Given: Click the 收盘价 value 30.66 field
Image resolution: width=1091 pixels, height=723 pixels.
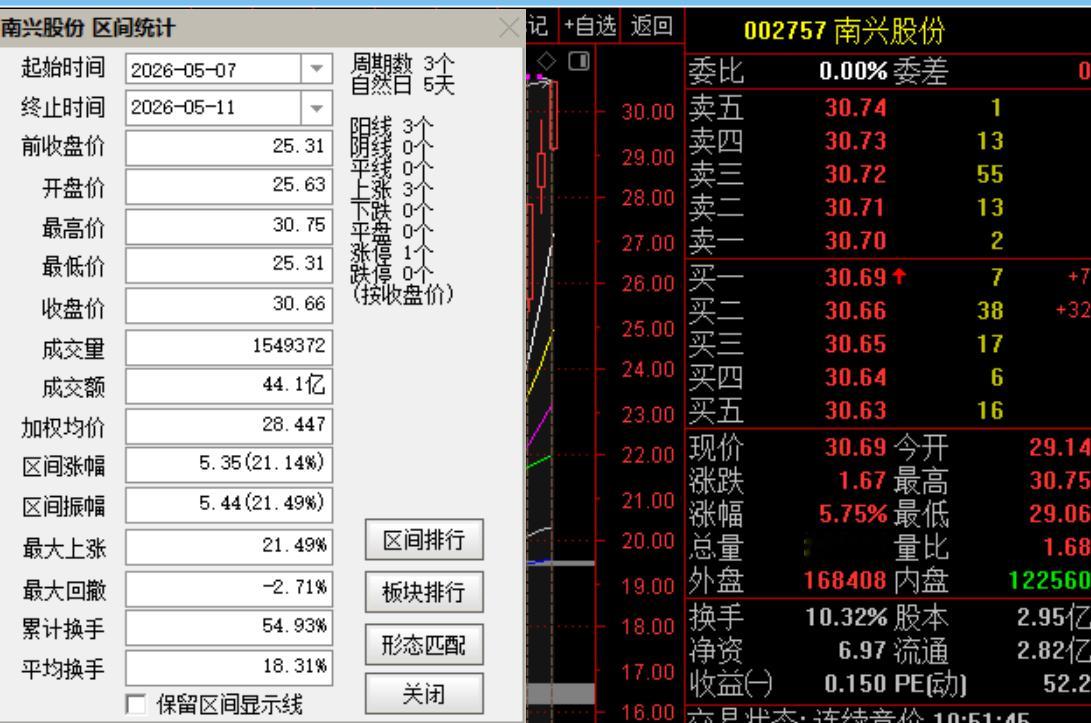Looking at the screenshot, I should (229, 304).
